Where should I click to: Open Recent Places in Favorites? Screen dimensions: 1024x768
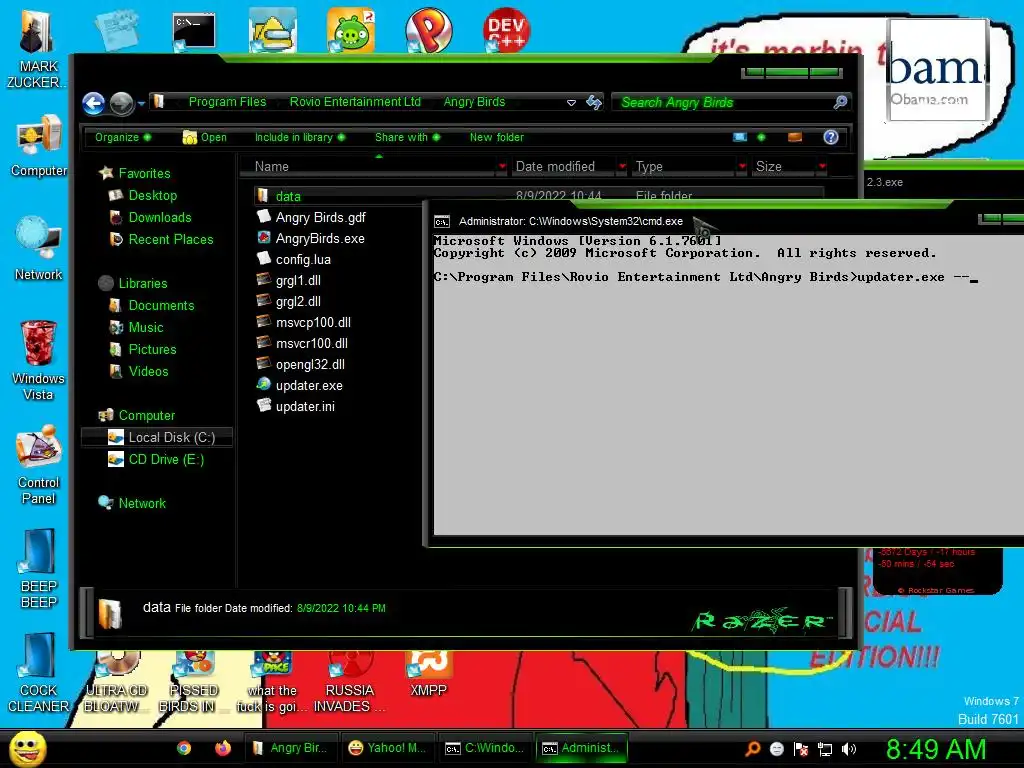coord(170,240)
